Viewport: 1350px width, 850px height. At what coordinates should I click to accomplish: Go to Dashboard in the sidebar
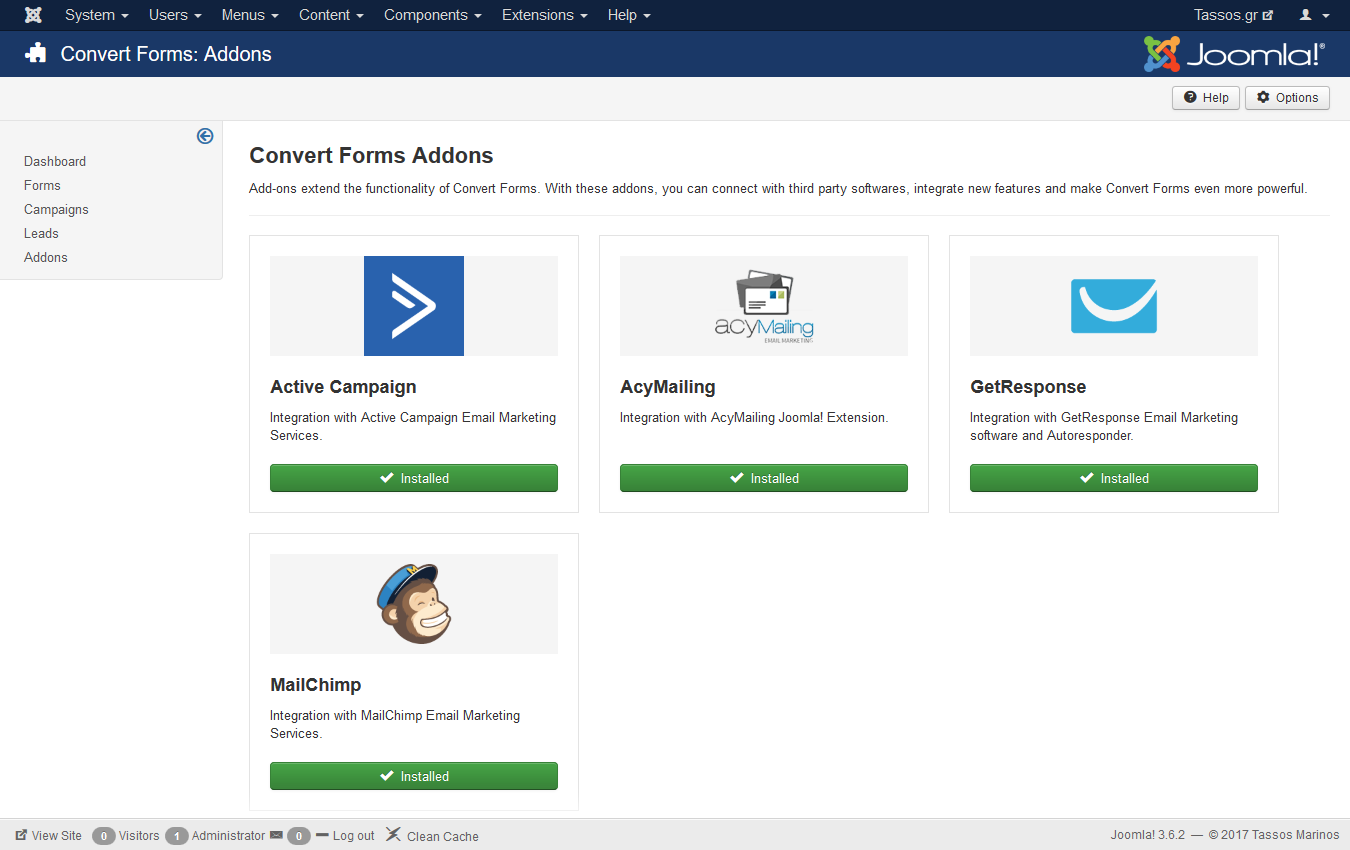[x=55, y=161]
